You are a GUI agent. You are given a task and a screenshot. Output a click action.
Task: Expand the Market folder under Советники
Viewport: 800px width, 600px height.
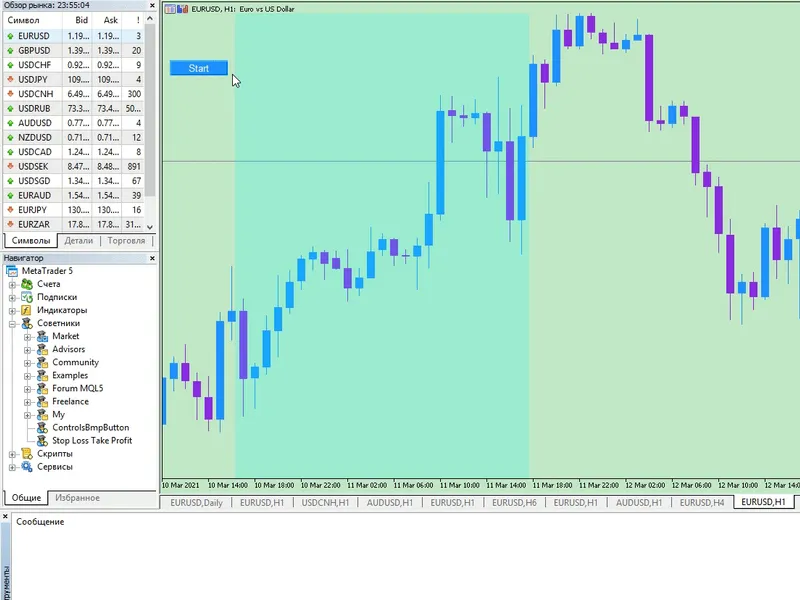point(28,337)
